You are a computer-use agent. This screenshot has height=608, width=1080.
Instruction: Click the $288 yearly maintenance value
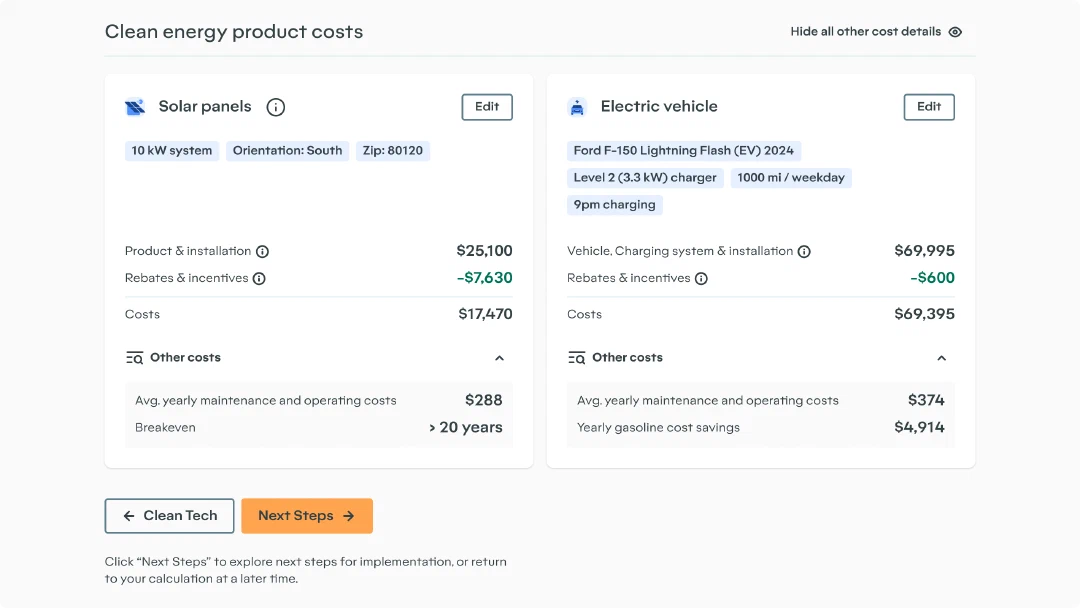point(484,400)
